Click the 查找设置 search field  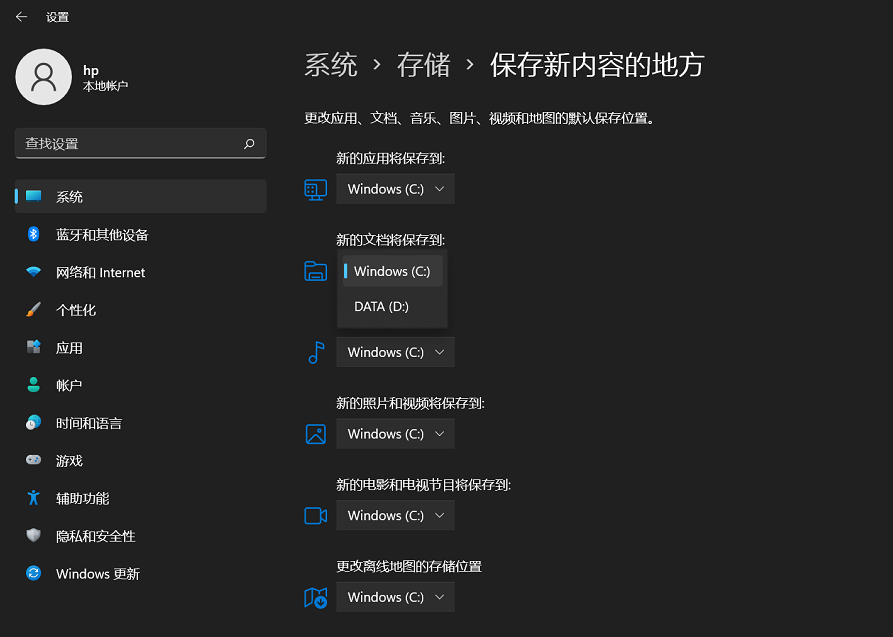141,144
